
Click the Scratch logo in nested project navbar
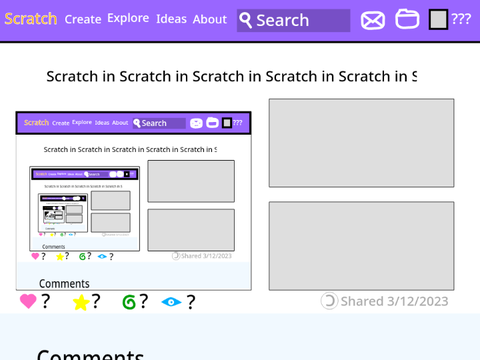point(36,123)
